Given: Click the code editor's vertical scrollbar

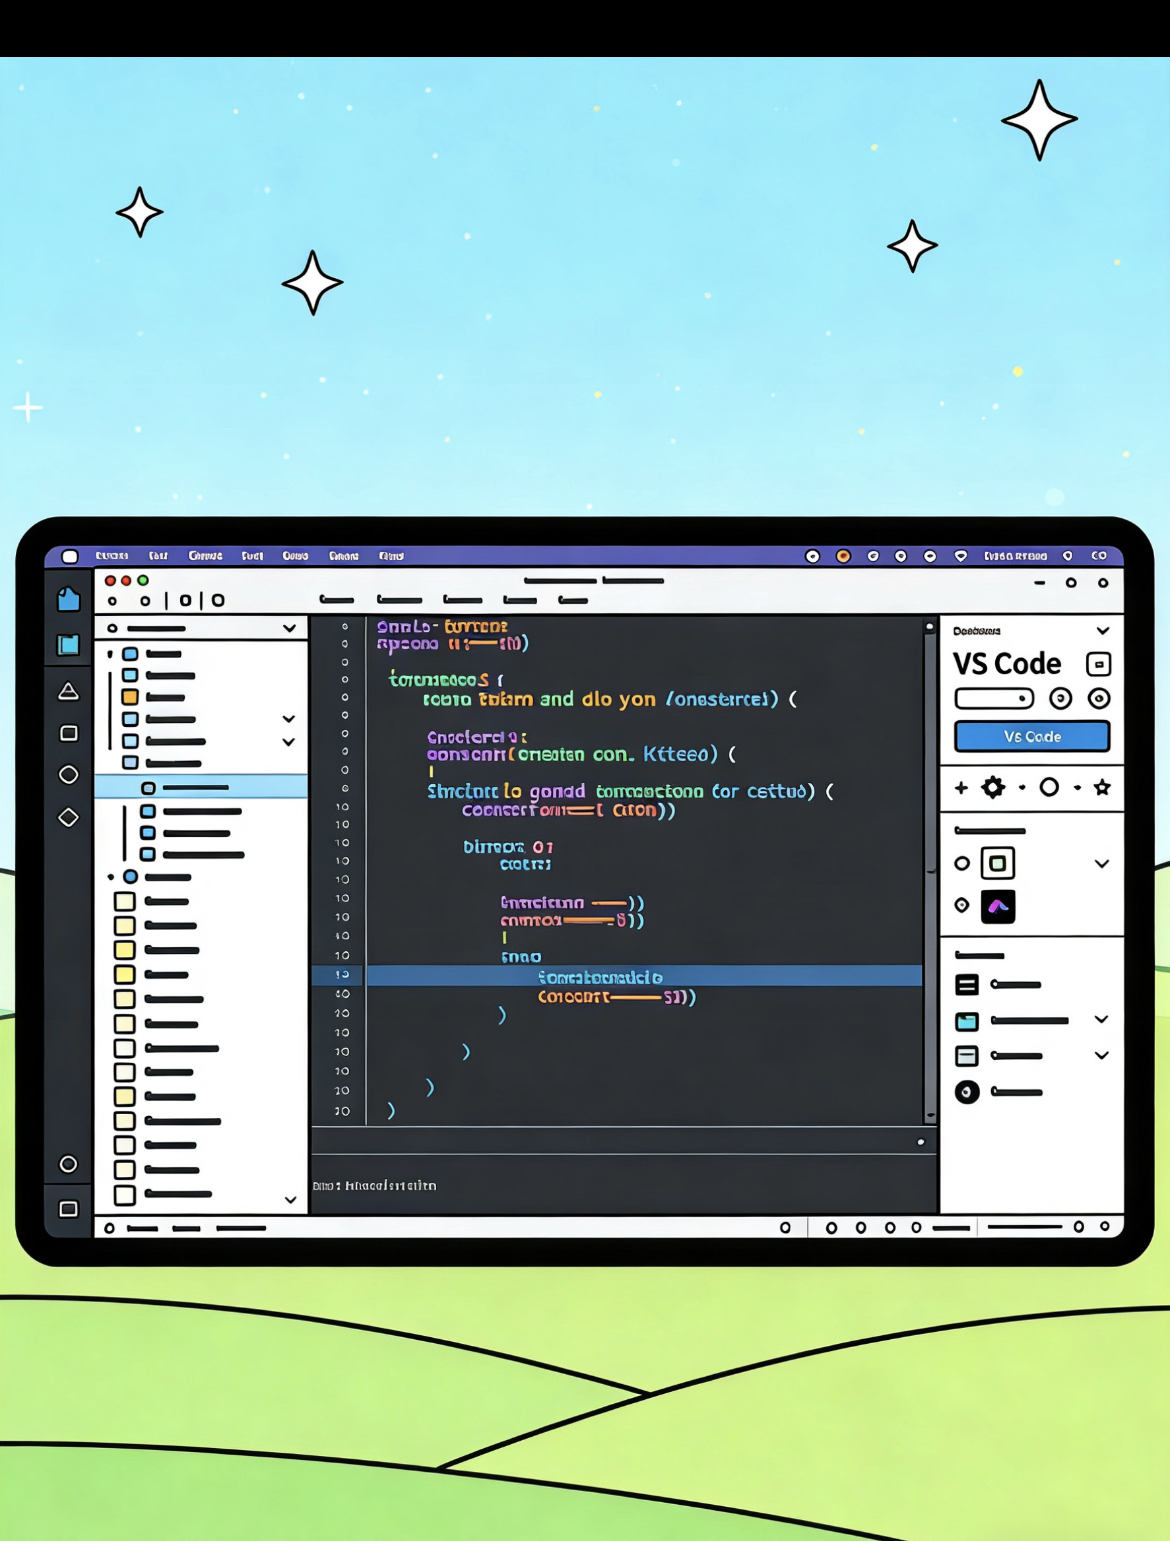Looking at the screenshot, I should point(930,870).
